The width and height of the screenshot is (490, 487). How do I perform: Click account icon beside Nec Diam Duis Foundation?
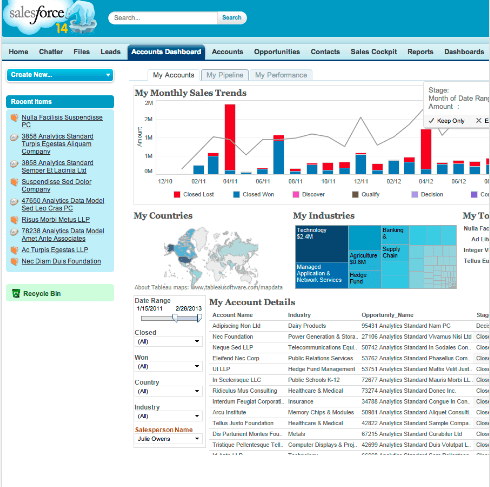(x=14, y=261)
